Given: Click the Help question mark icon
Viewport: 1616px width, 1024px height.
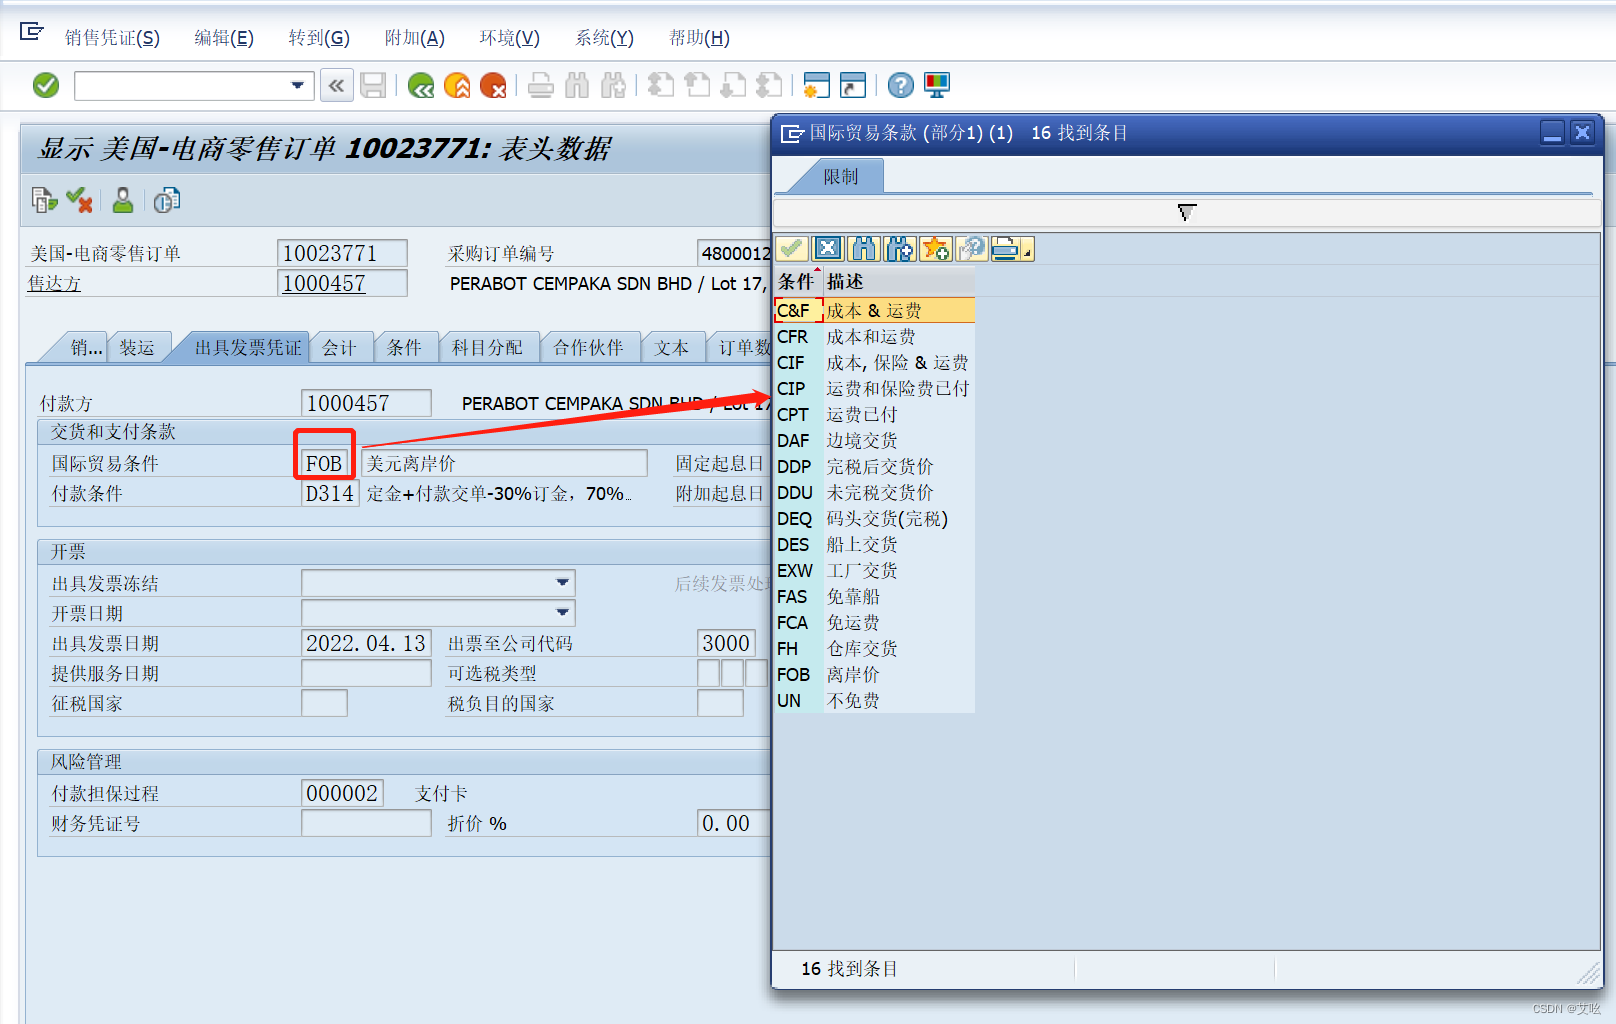Looking at the screenshot, I should pos(899,85).
